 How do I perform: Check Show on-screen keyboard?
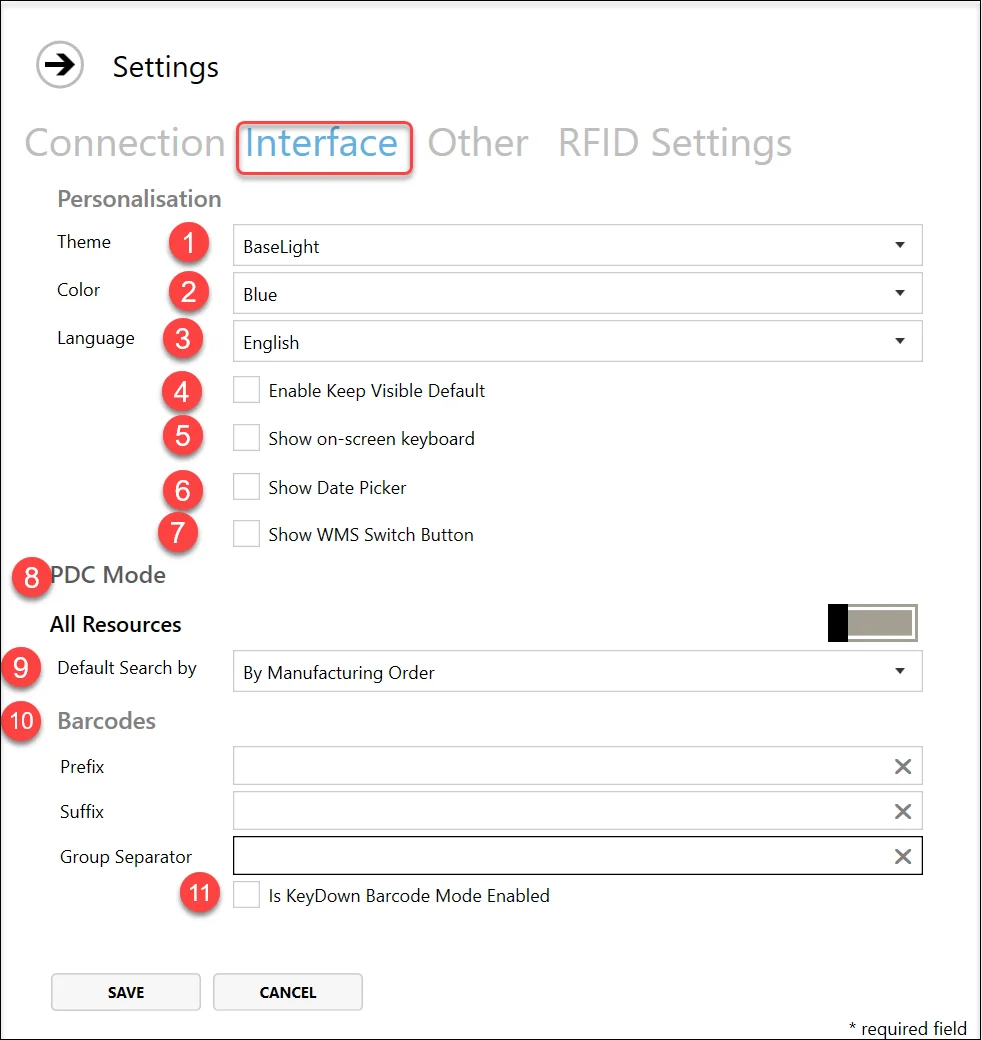click(x=246, y=438)
